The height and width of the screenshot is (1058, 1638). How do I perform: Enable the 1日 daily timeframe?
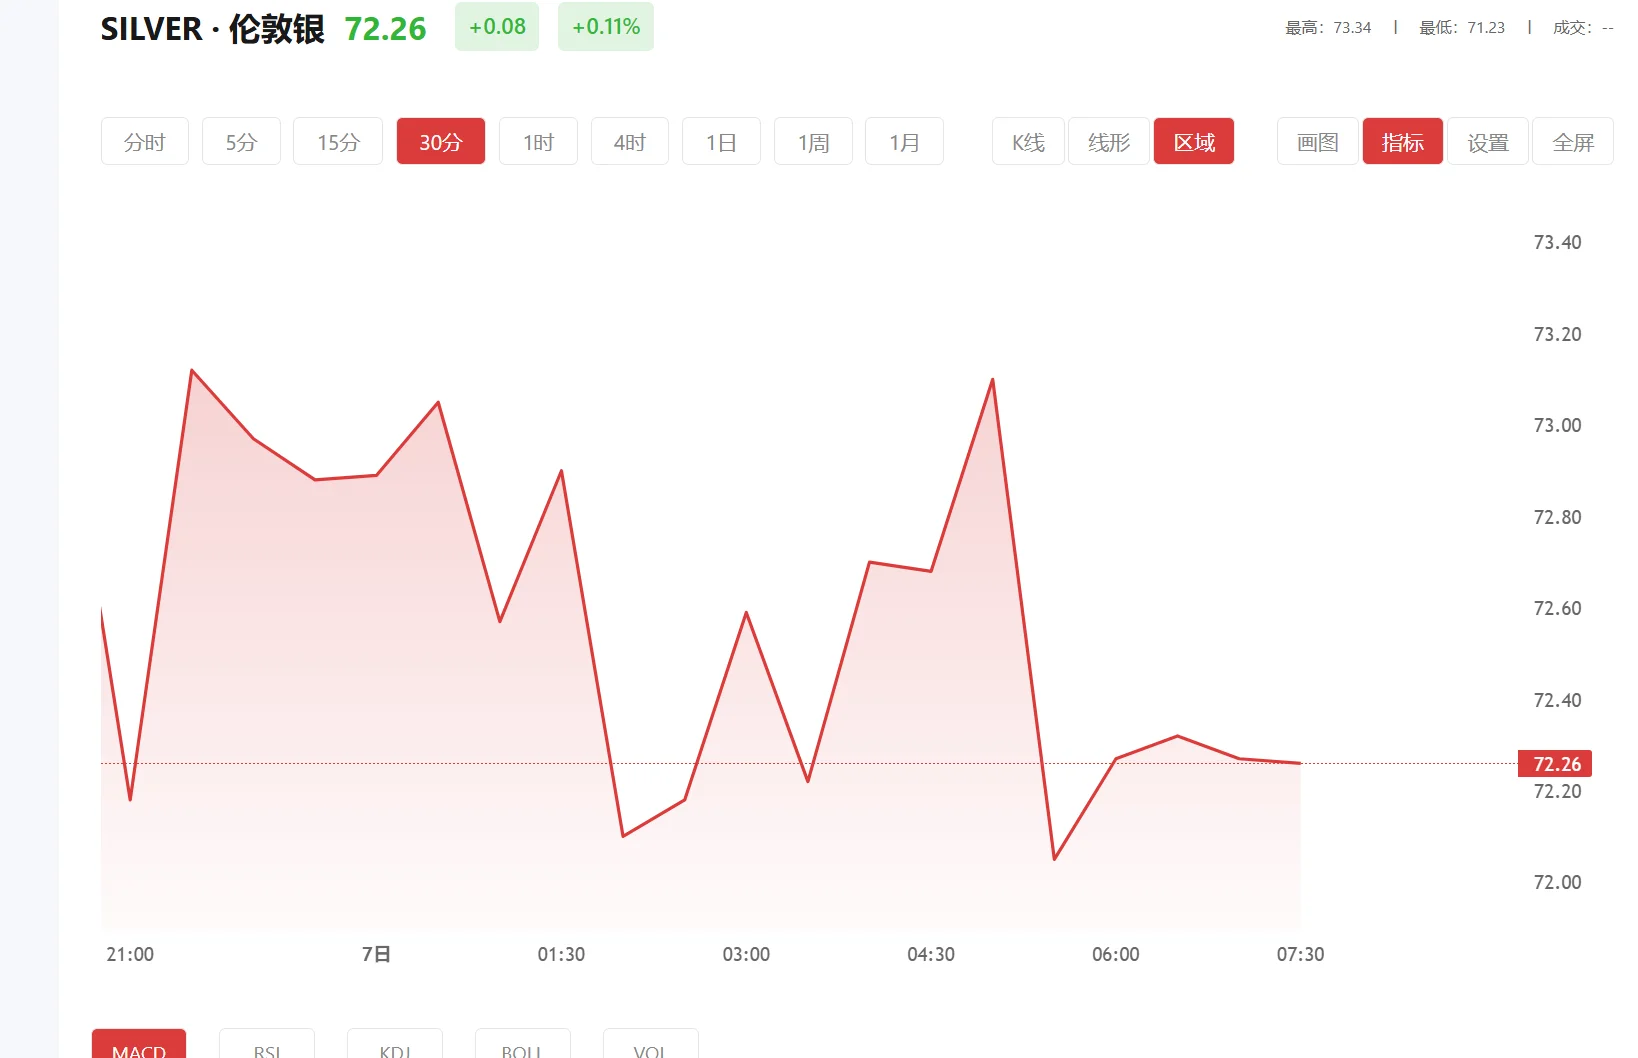click(x=721, y=141)
